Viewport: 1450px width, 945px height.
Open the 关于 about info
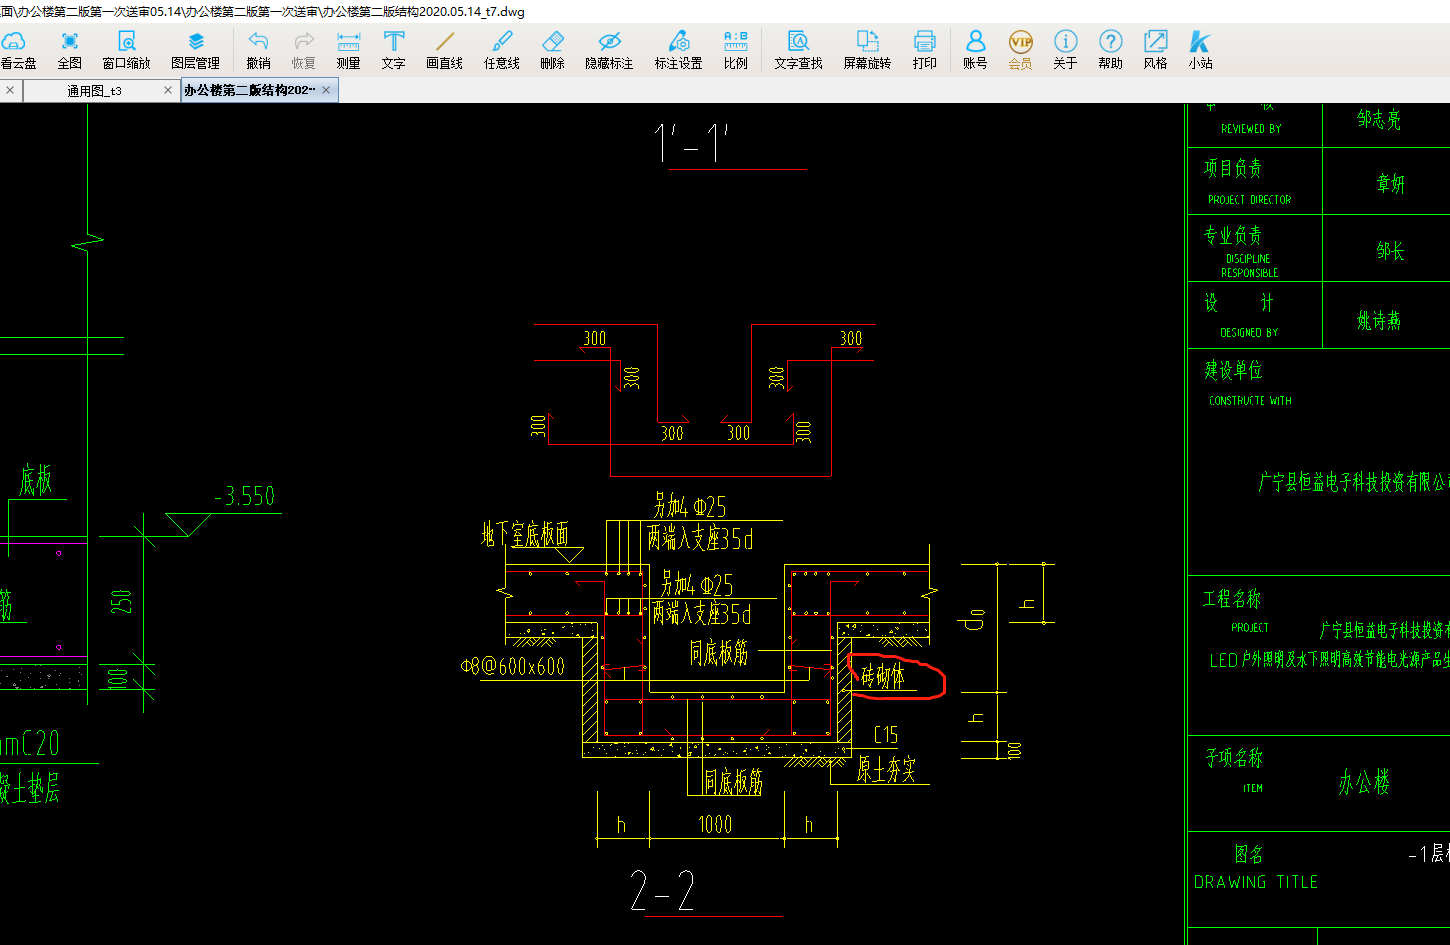1065,50
